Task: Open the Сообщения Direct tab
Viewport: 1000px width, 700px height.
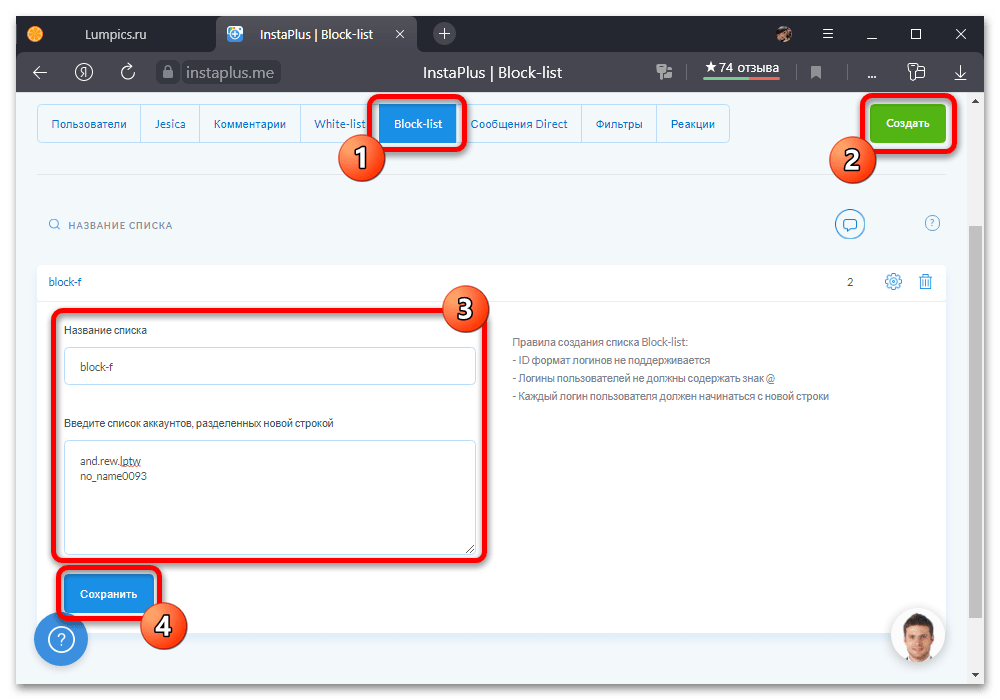Action: (518, 124)
